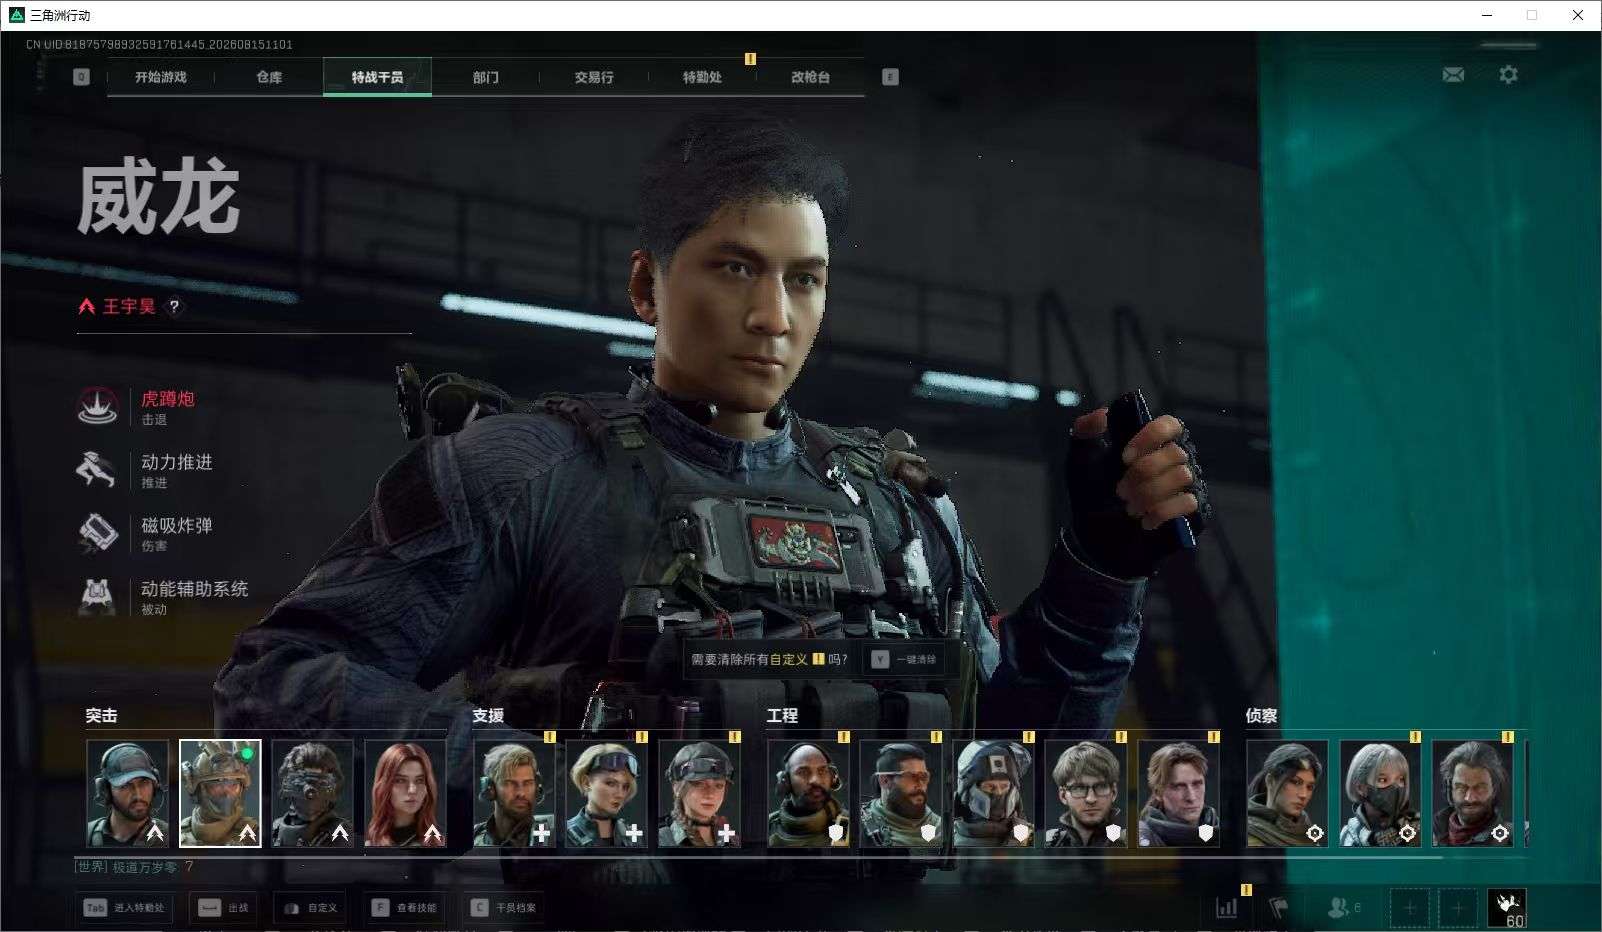This screenshot has height=932, width=1602.
Task: Select the 动力推进 skill icon
Action: pos(98,470)
